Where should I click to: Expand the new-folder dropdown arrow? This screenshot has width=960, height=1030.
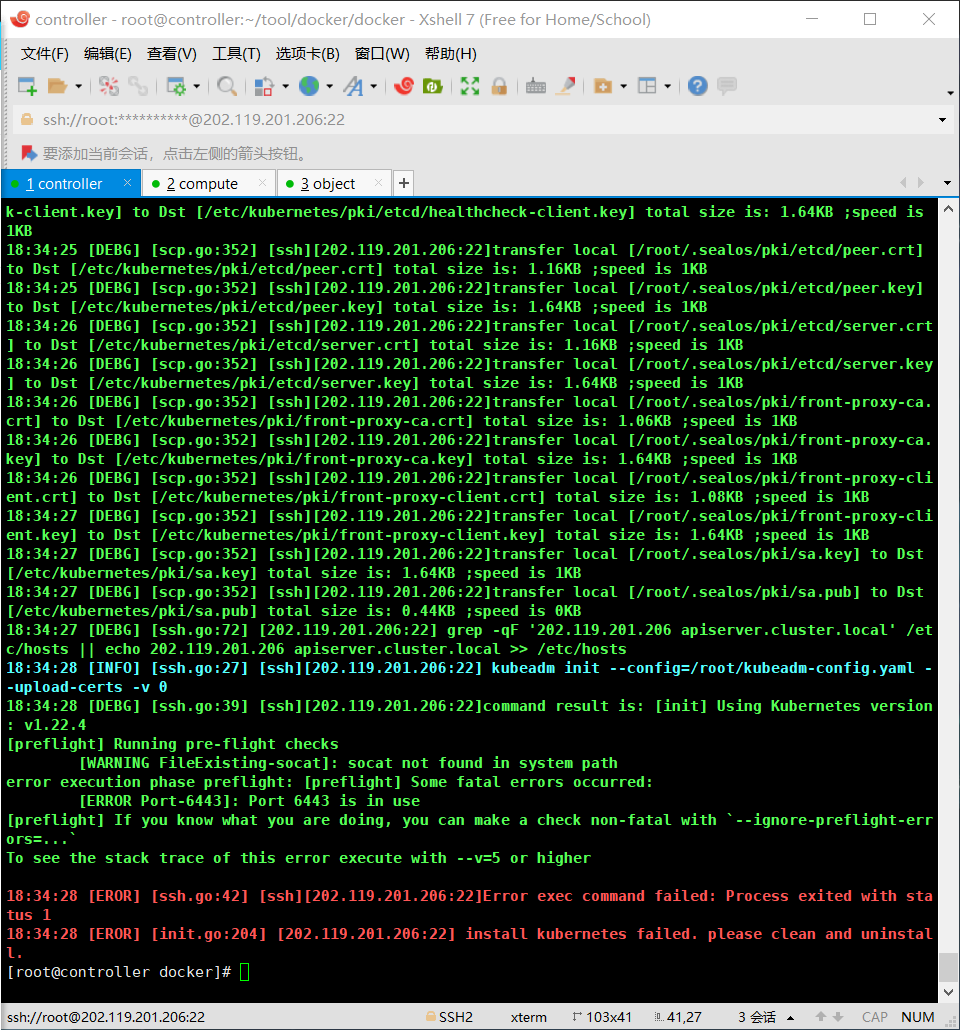coord(624,86)
